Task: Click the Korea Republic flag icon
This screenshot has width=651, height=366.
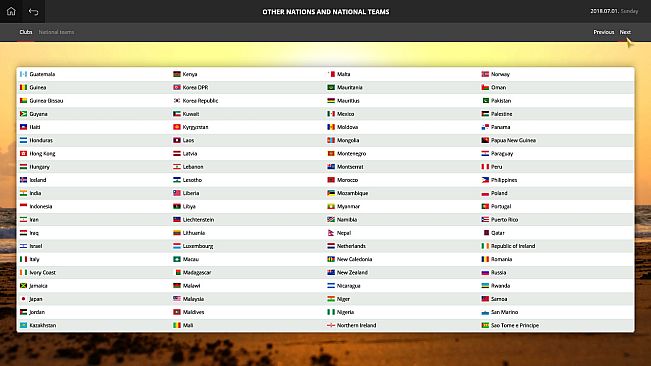Action: tap(177, 101)
